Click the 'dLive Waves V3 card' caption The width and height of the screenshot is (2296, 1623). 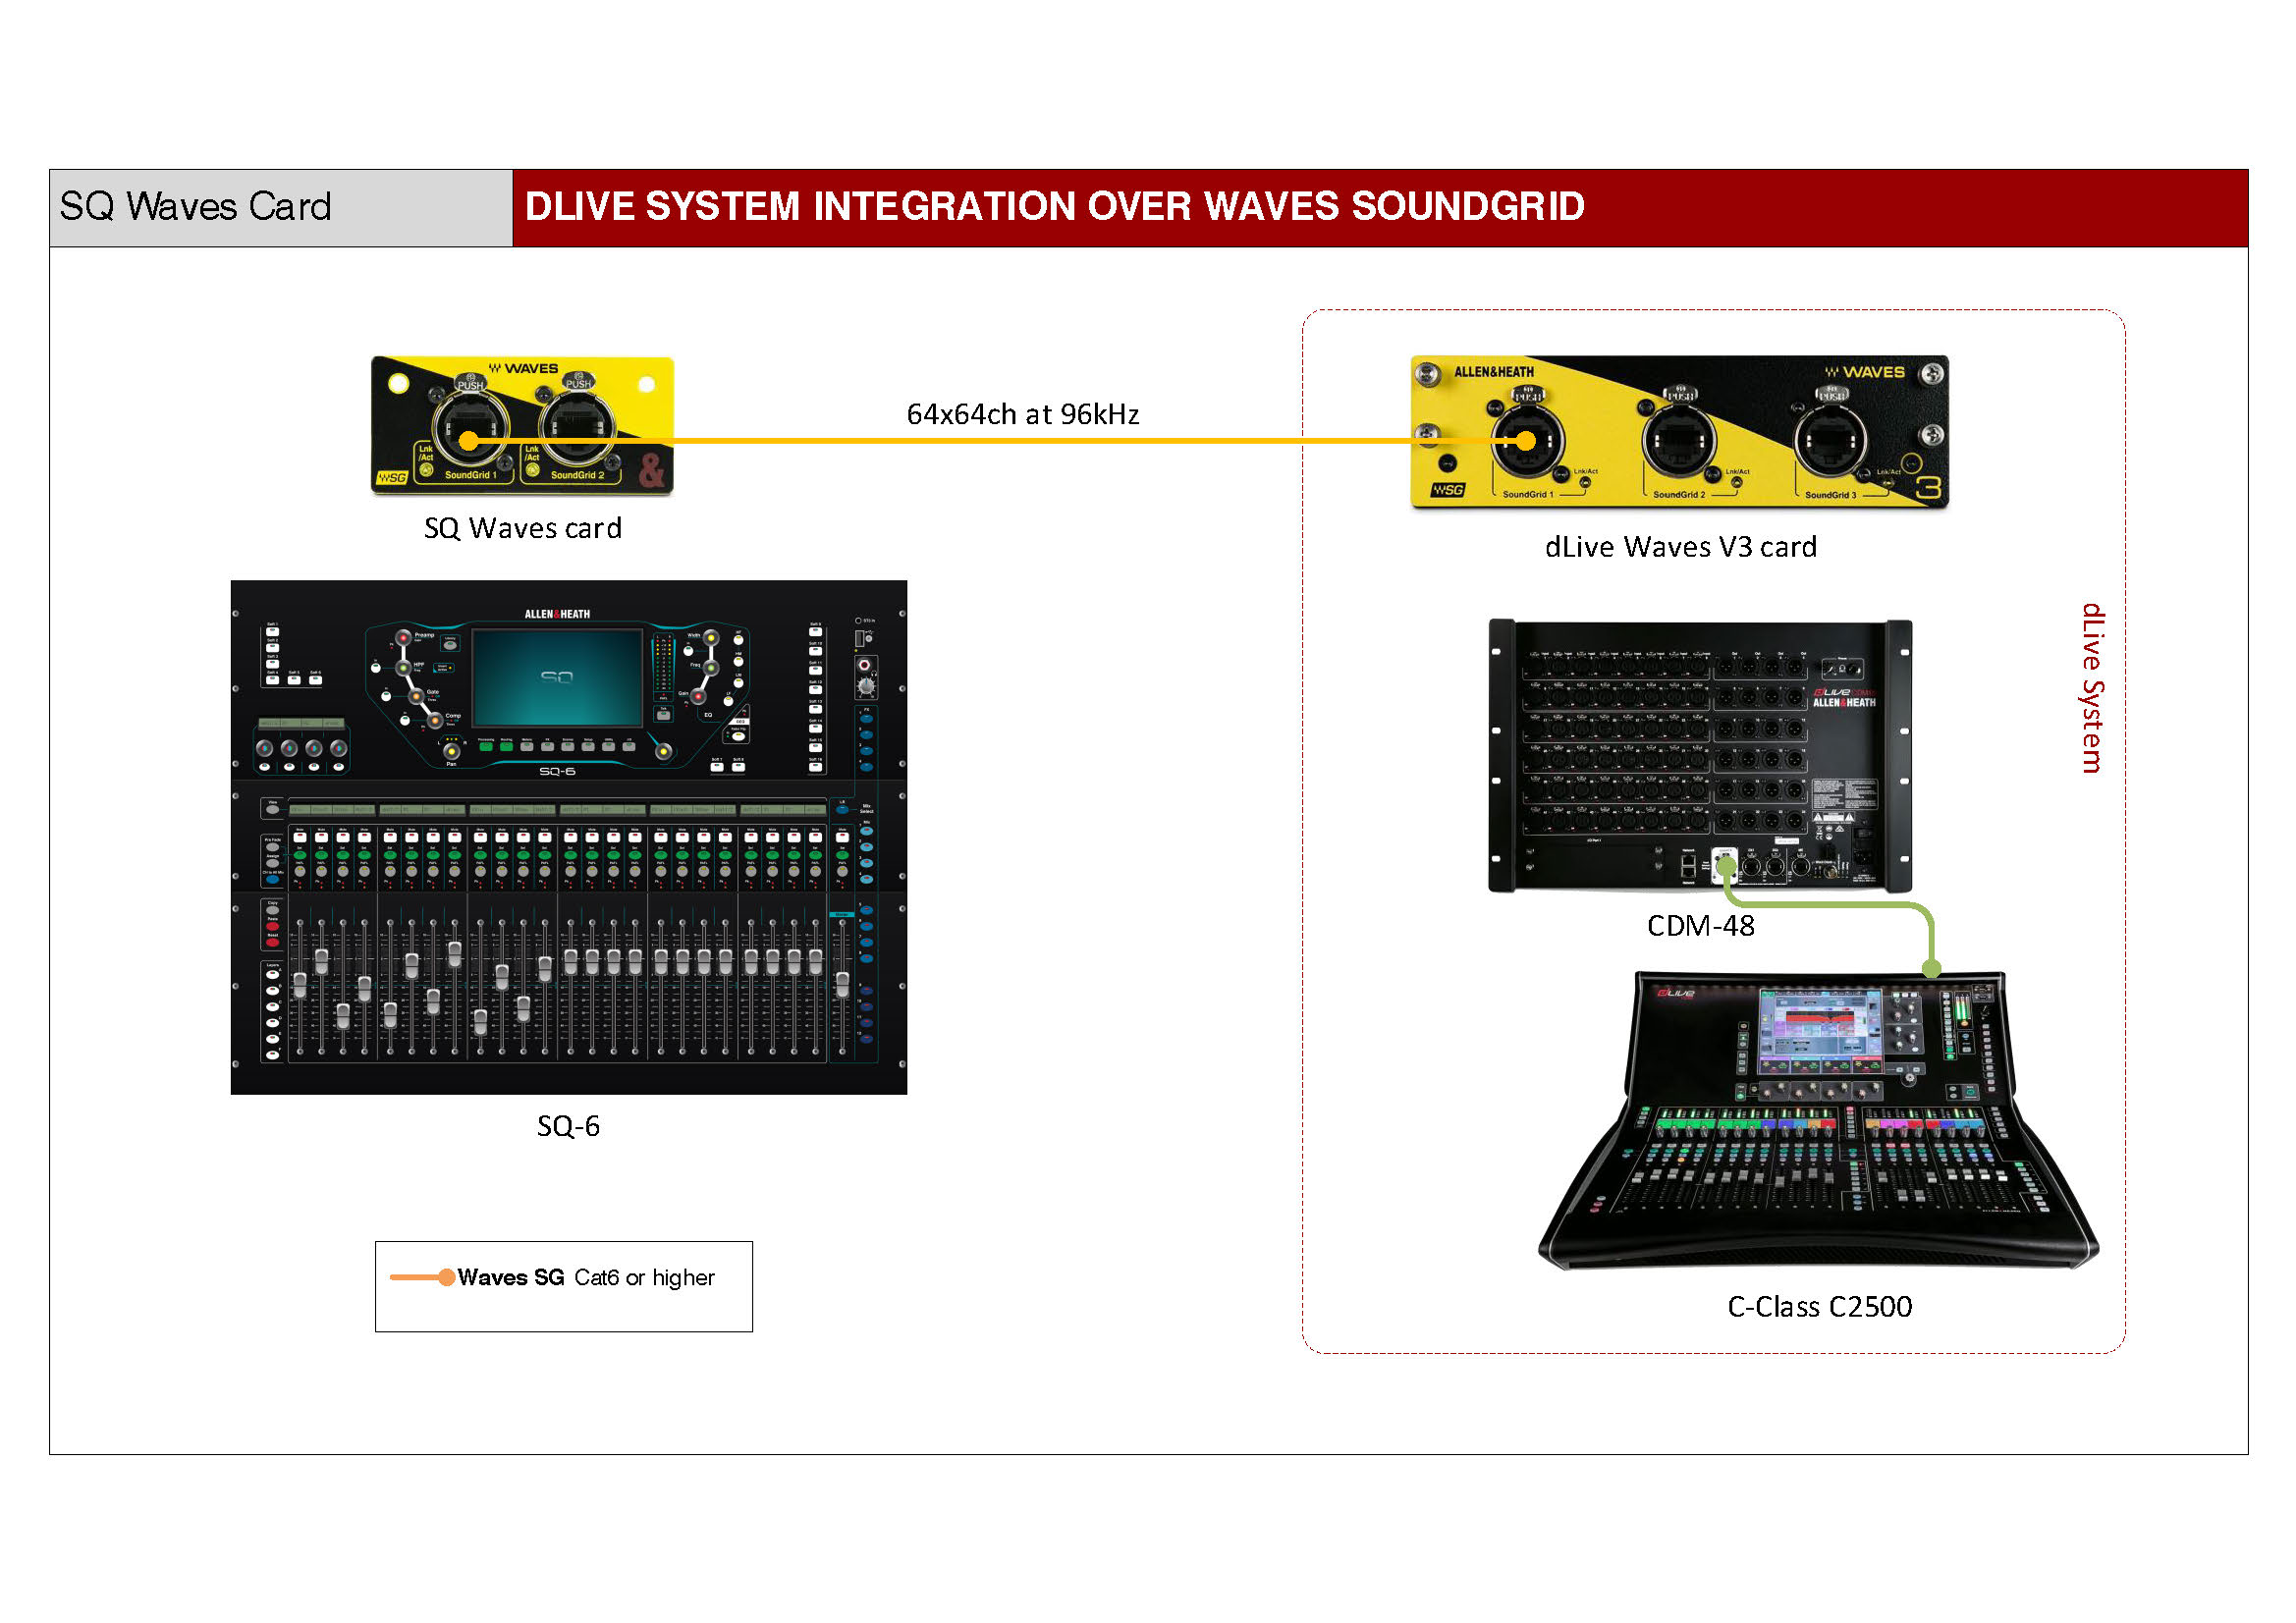1680,547
